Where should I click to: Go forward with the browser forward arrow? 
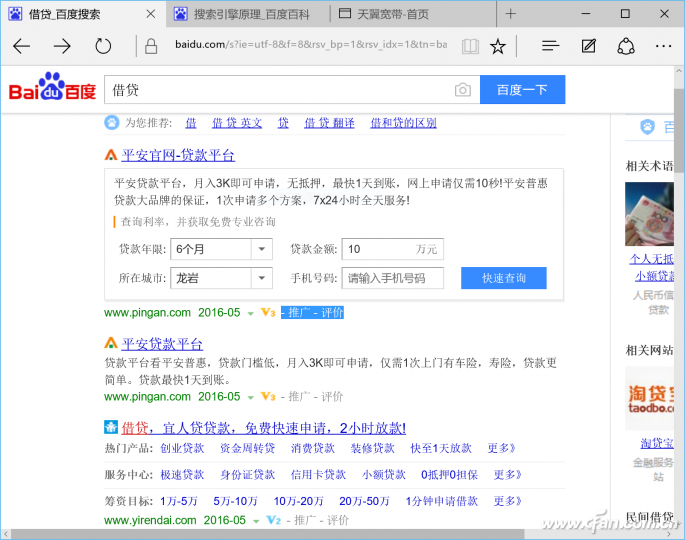click(62, 46)
